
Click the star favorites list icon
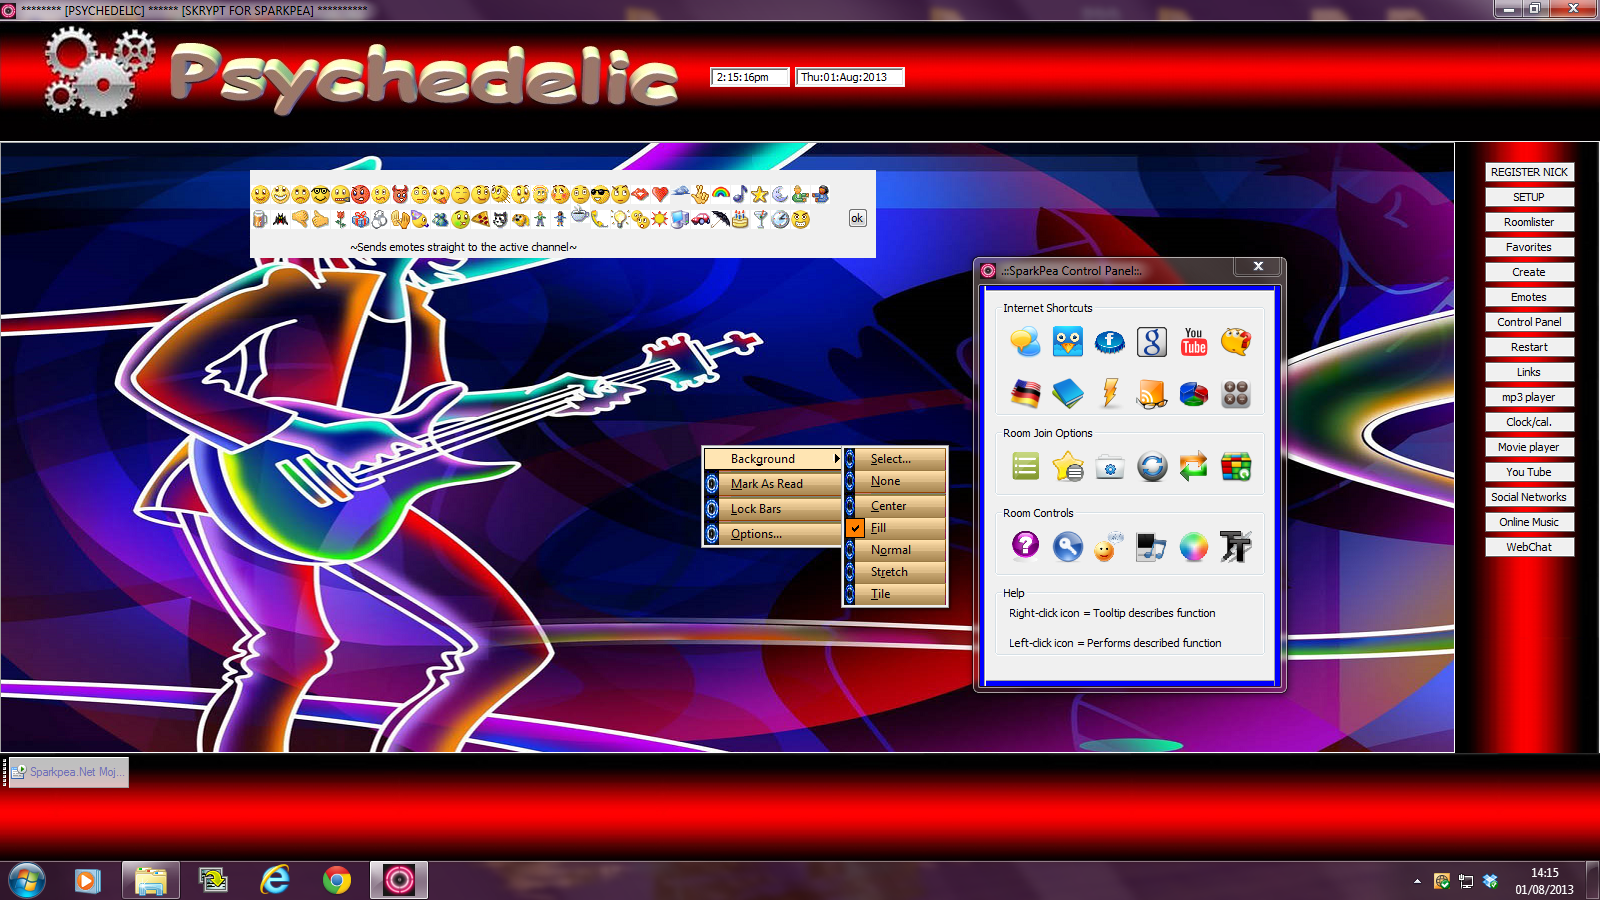click(x=1068, y=466)
